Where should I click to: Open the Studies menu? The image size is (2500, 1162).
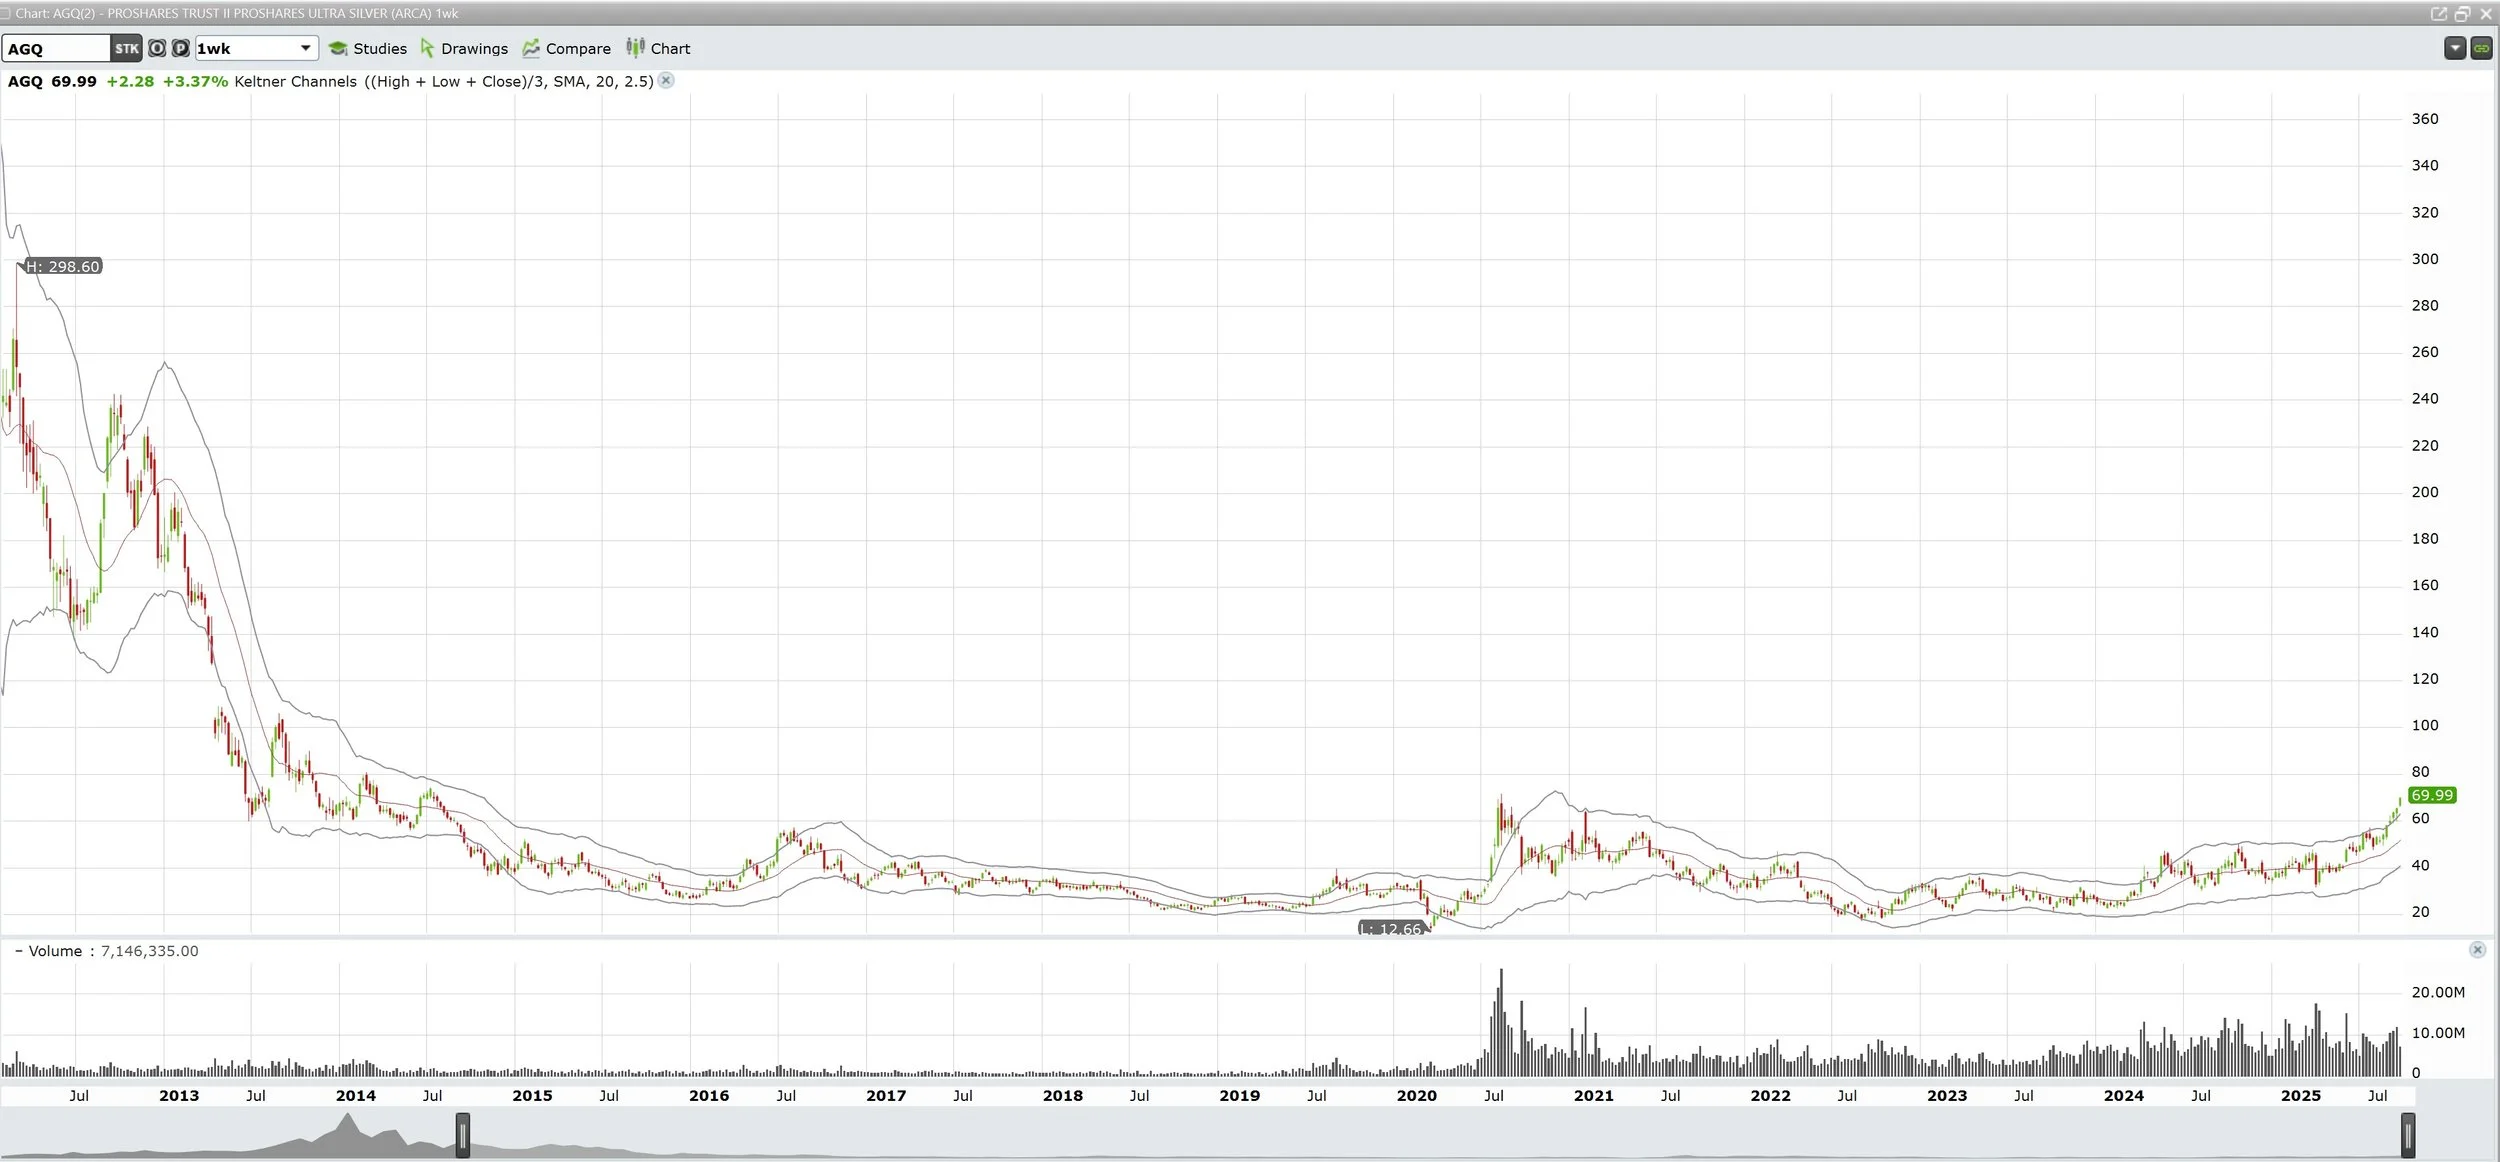[368, 48]
